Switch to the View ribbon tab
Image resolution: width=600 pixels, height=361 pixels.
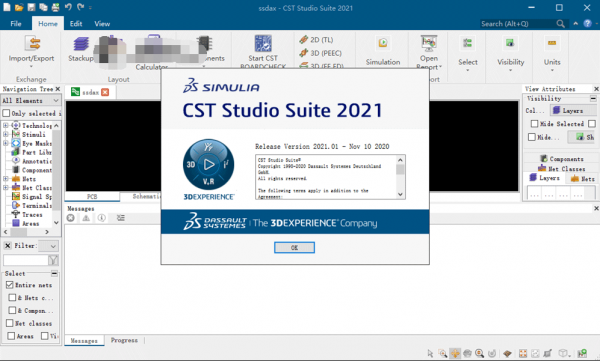(102, 24)
